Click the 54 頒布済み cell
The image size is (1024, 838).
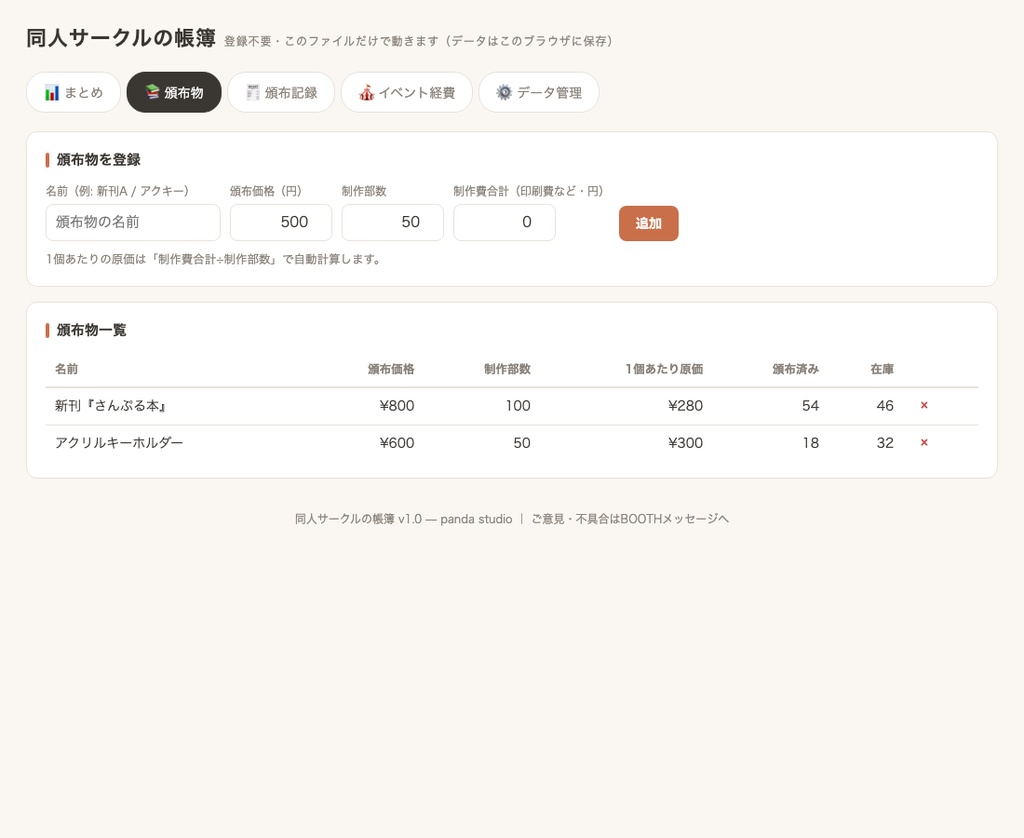point(810,406)
